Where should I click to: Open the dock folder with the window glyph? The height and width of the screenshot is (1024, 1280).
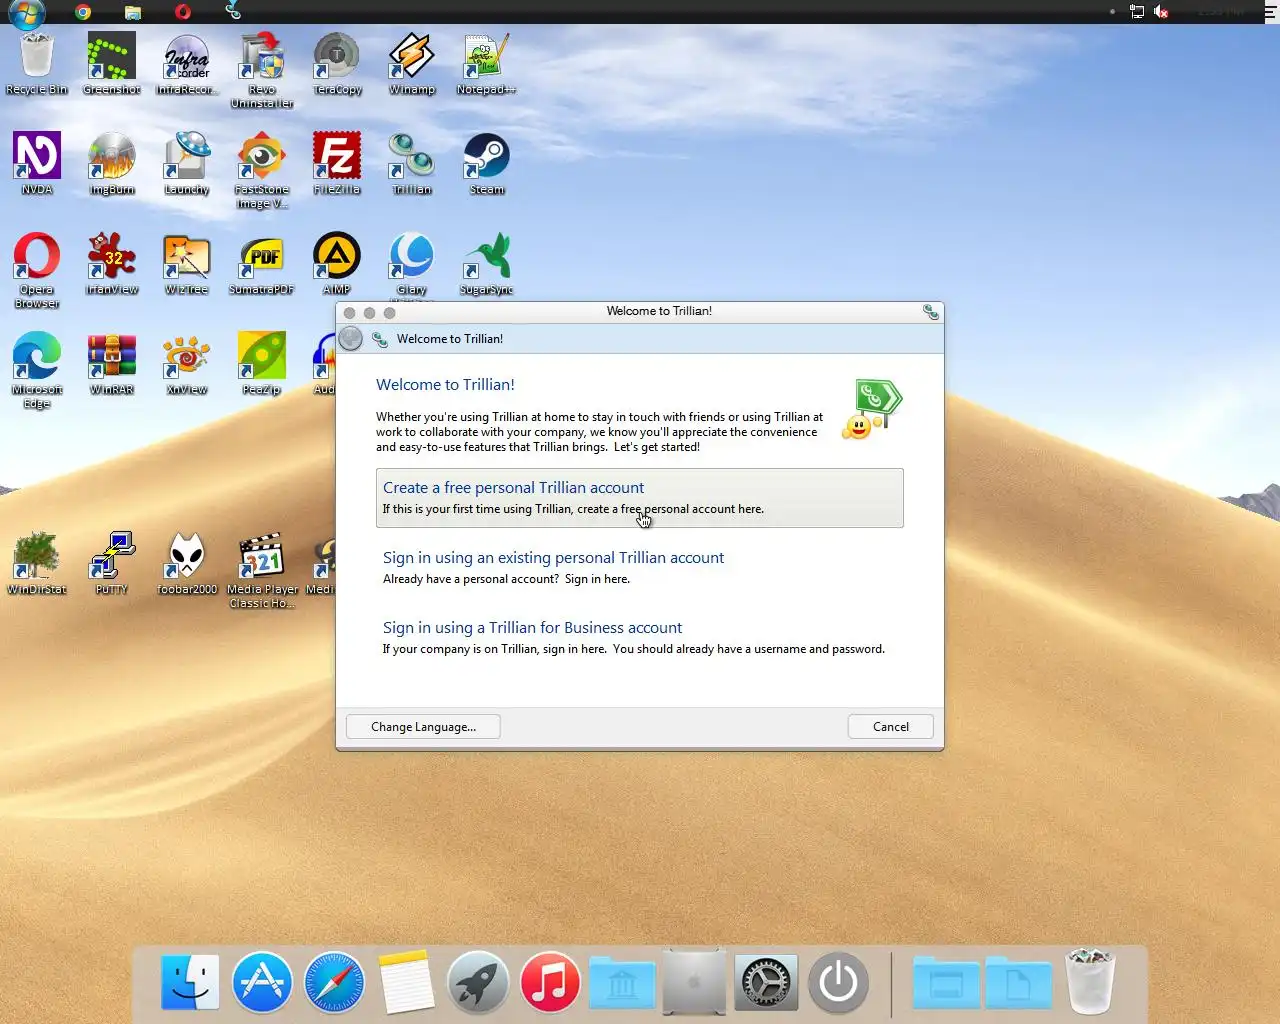(x=945, y=984)
